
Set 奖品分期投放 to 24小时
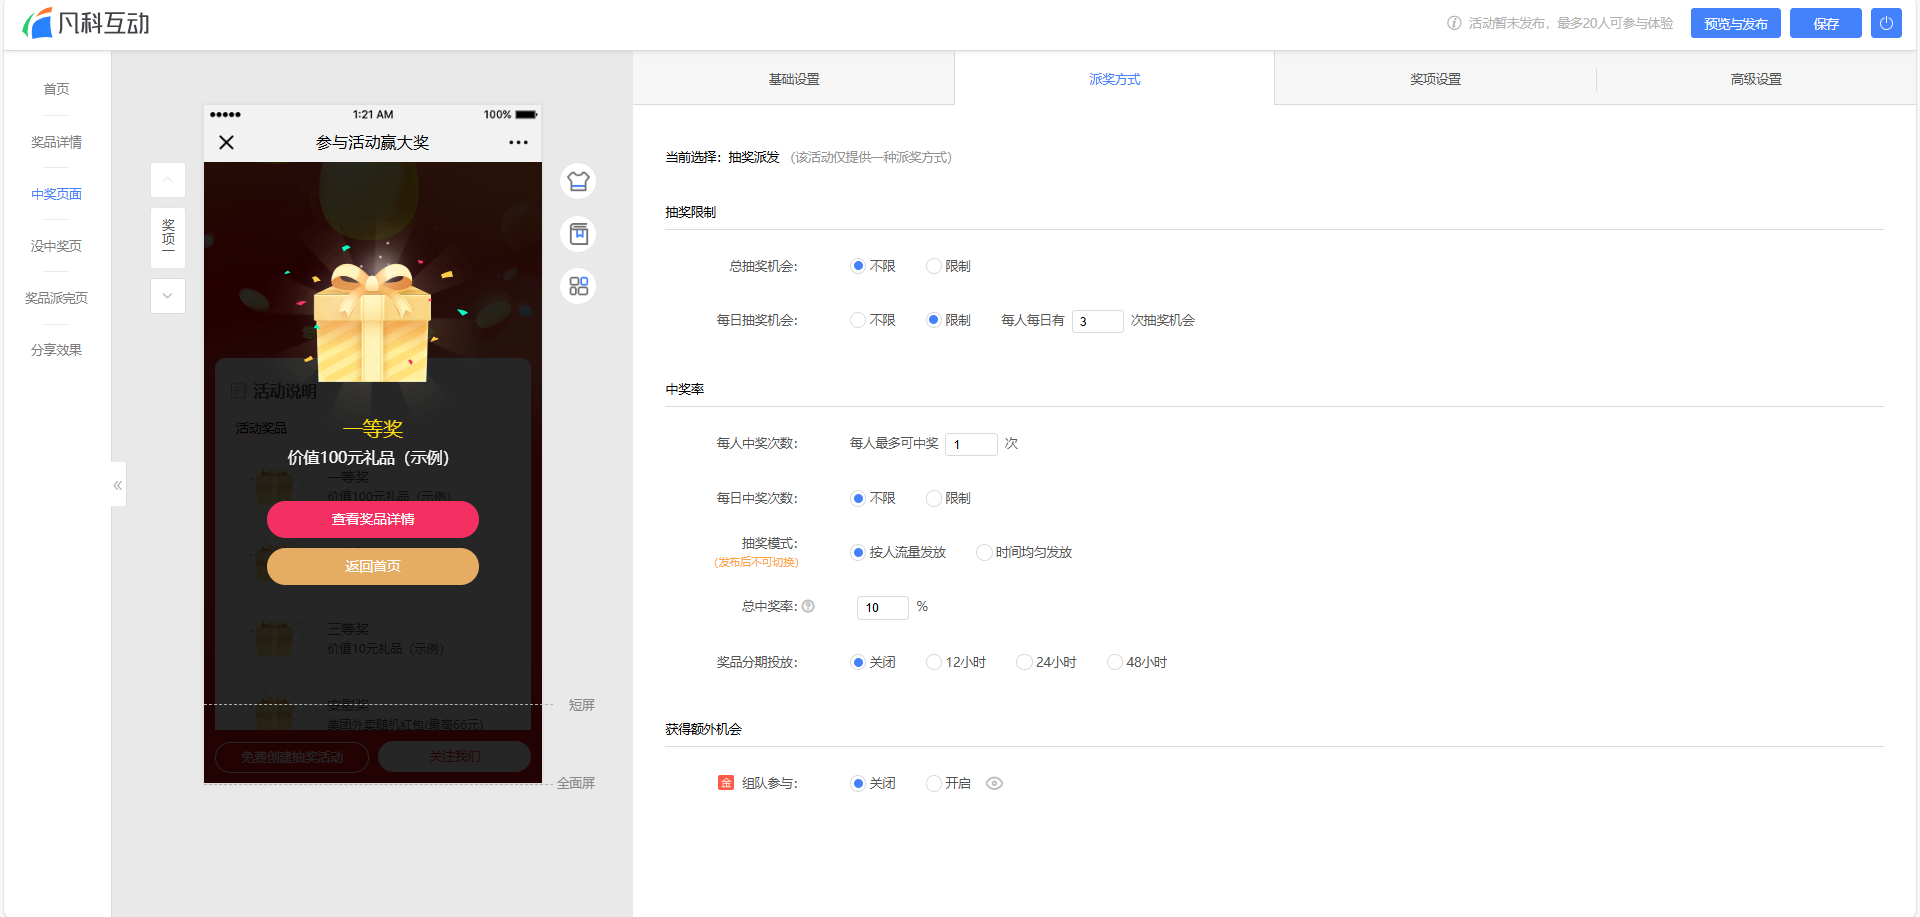[1024, 662]
